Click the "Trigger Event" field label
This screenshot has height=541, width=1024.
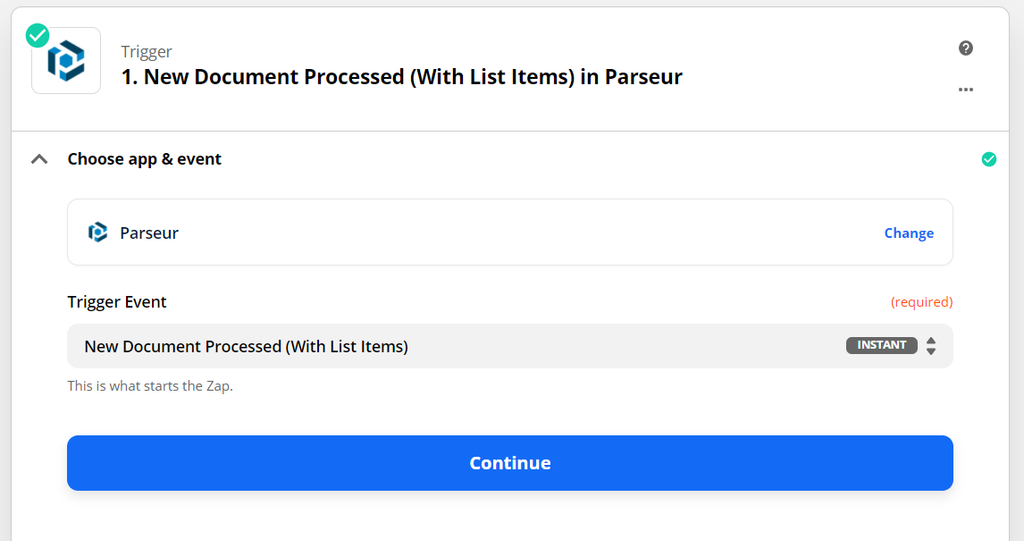[117, 302]
